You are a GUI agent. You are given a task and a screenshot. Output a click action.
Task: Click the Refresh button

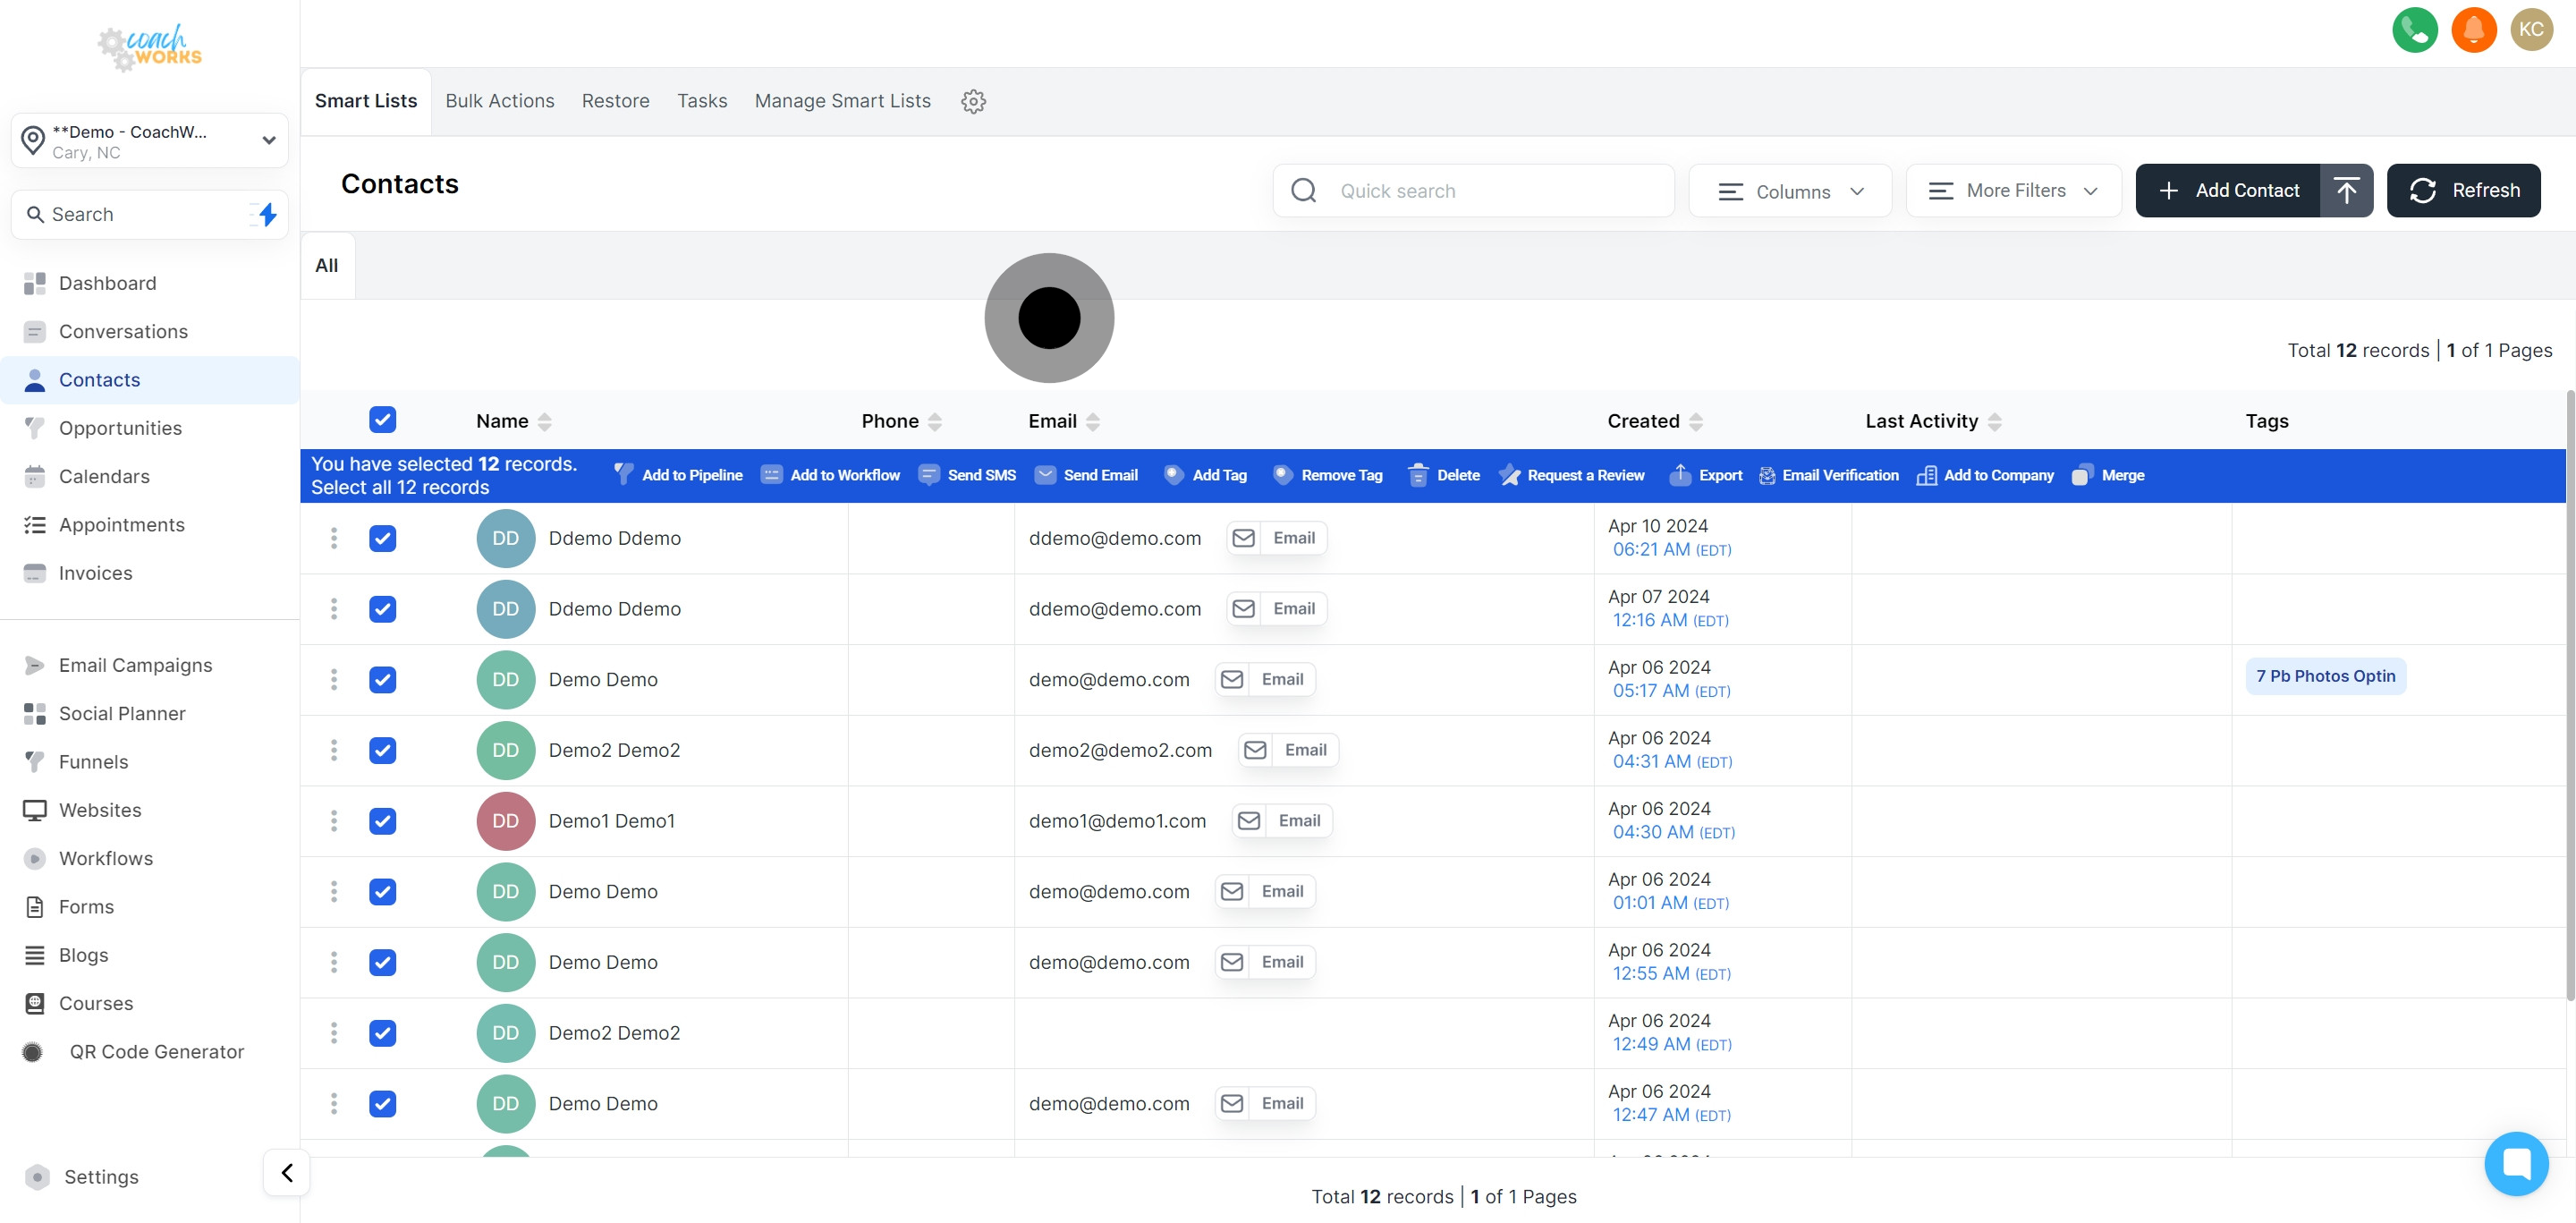[2463, 190]
